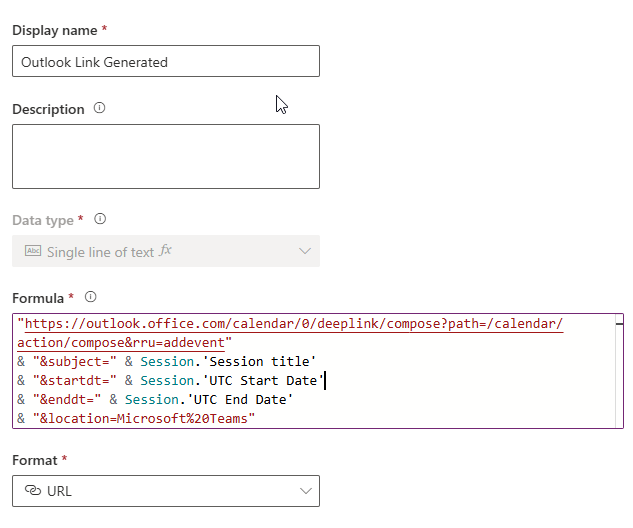Click the formula editor's scrollbar marker

619,323
